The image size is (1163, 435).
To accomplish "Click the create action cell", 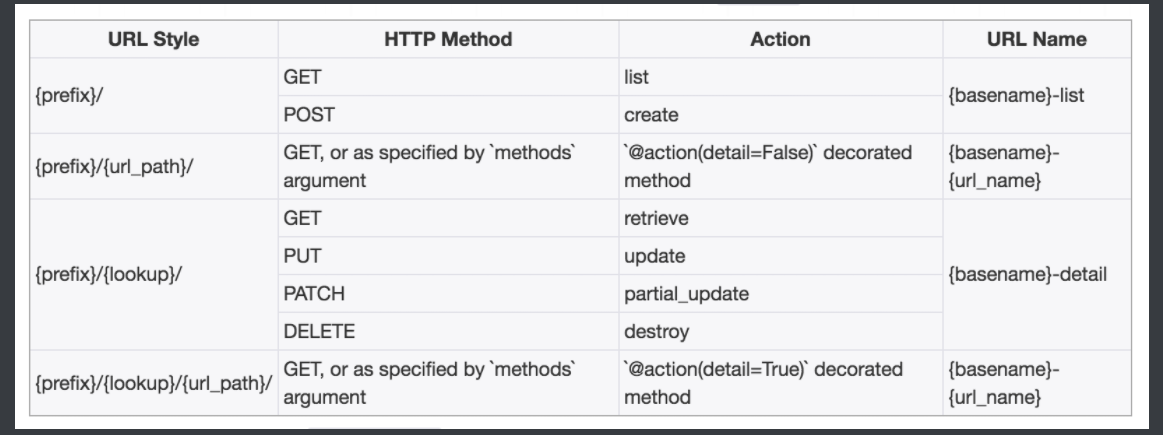I will tap(651, 115).
